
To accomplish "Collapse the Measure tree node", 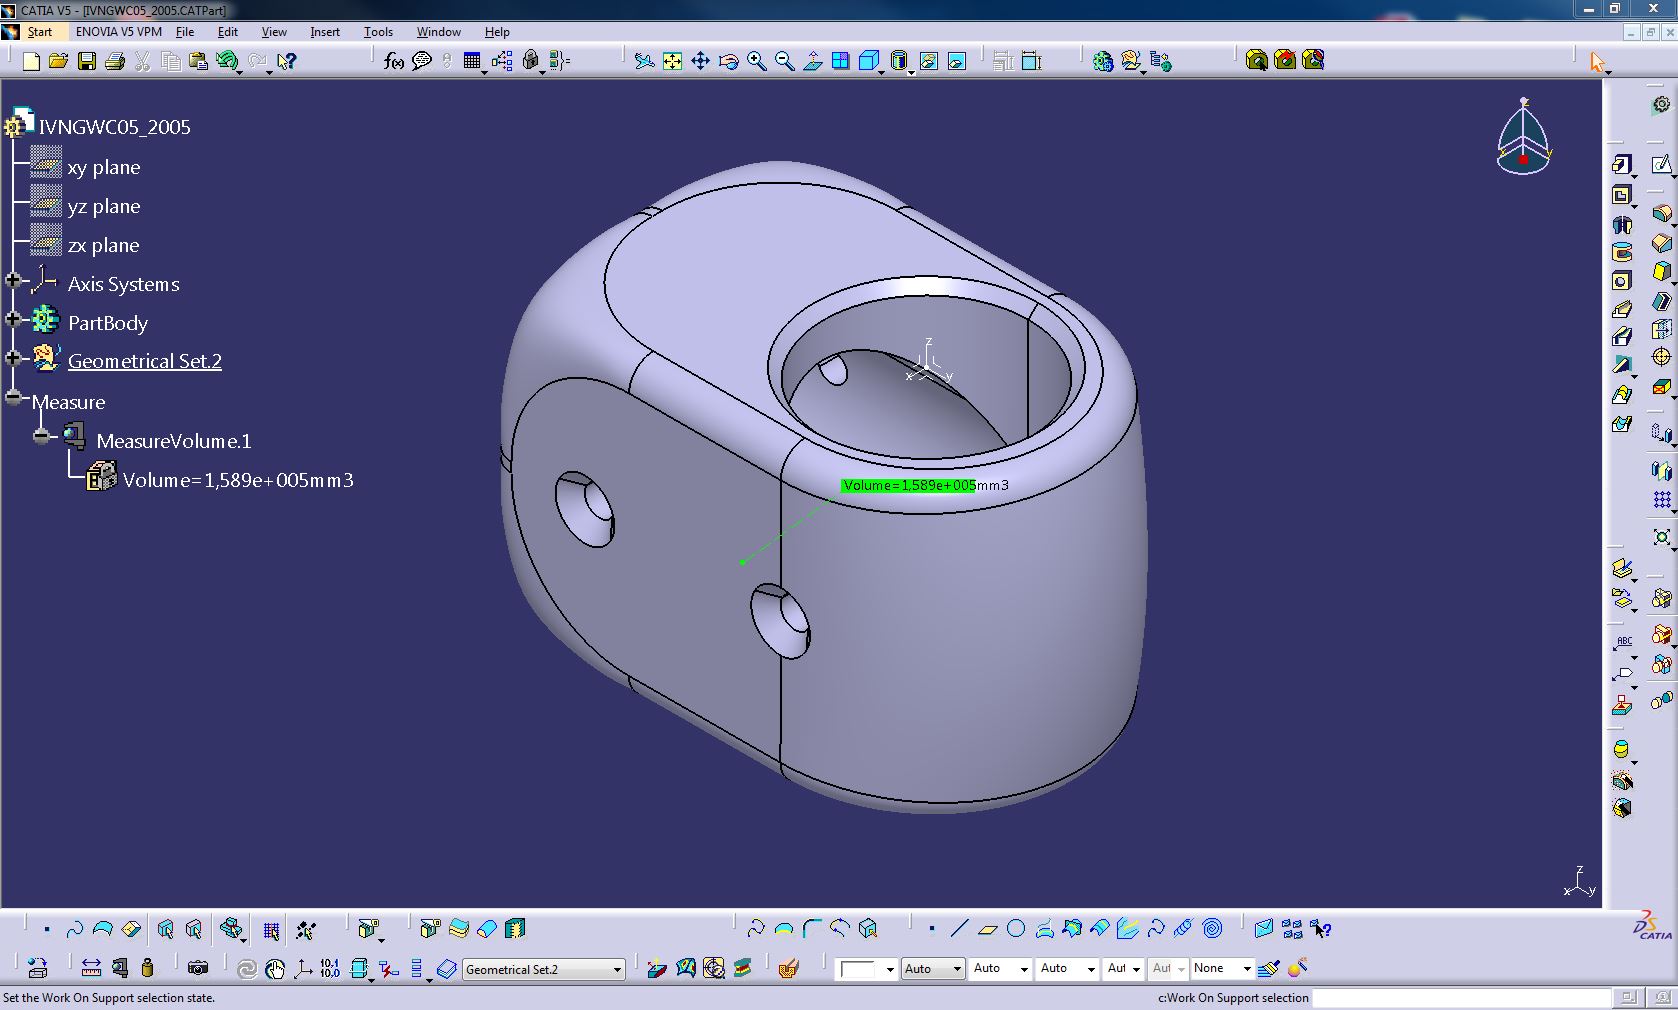I will [x=13, y=397].
